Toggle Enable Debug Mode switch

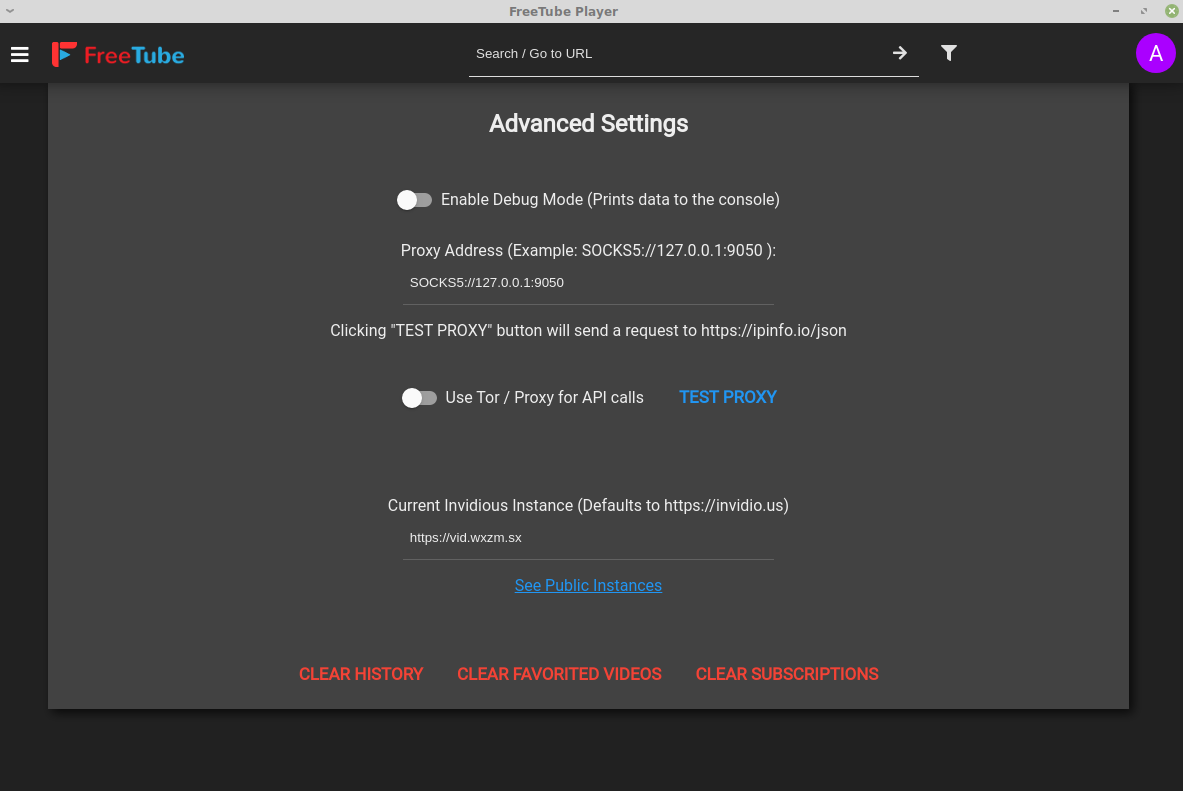(414, 200)
